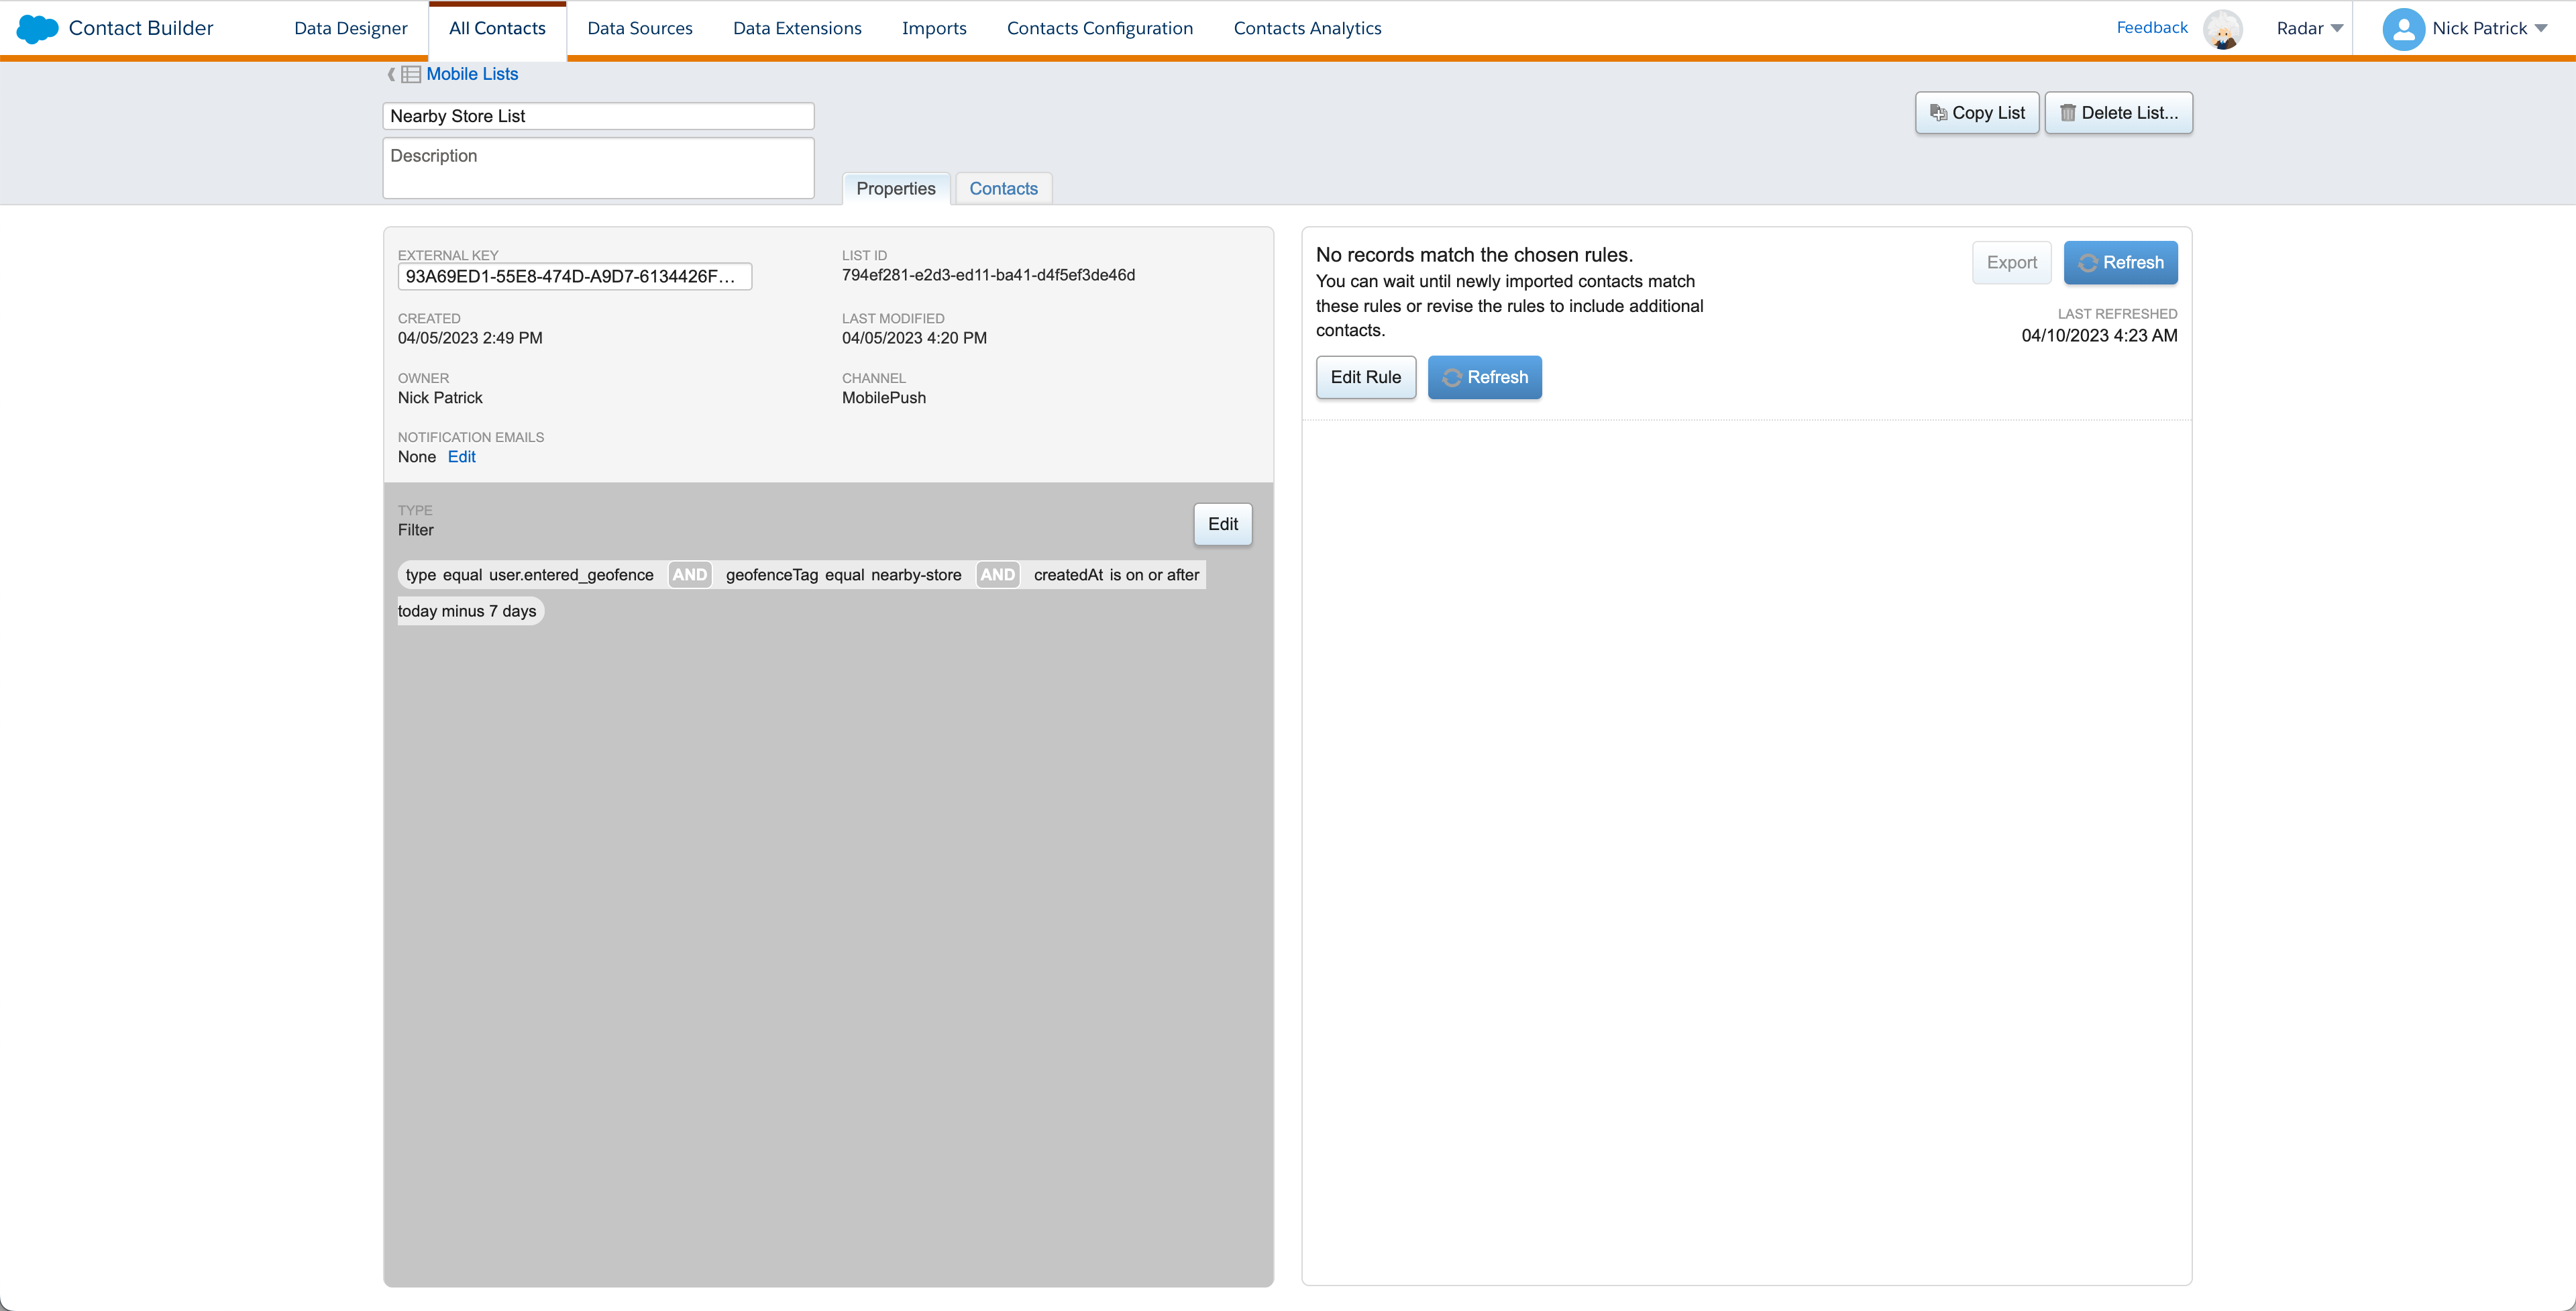Open the Radar dropdown menu
The height and width of the screenshot is (1311, 2576).
click(x=2309, y=28)
